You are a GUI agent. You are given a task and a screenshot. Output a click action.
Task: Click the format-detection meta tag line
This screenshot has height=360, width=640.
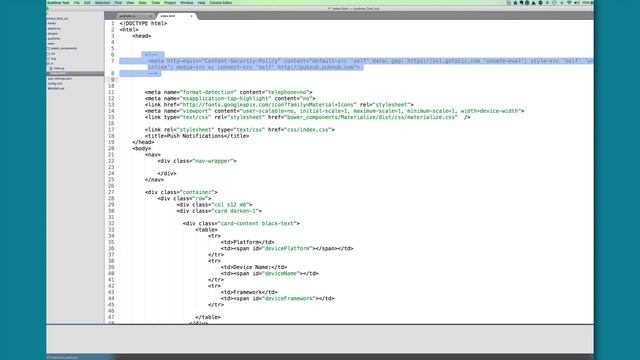pos(228,92)
